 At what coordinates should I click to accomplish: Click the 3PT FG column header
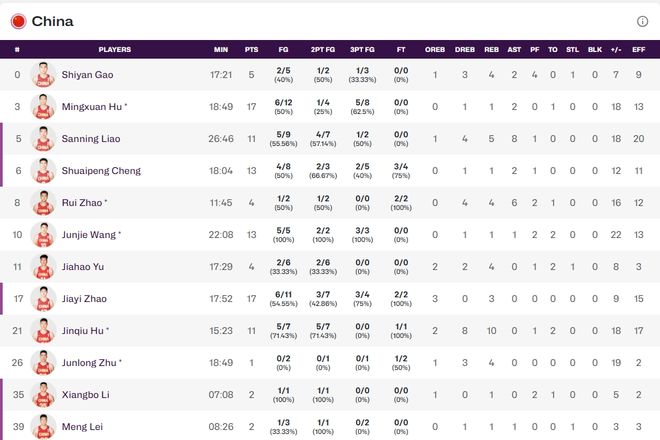point(362,49)
